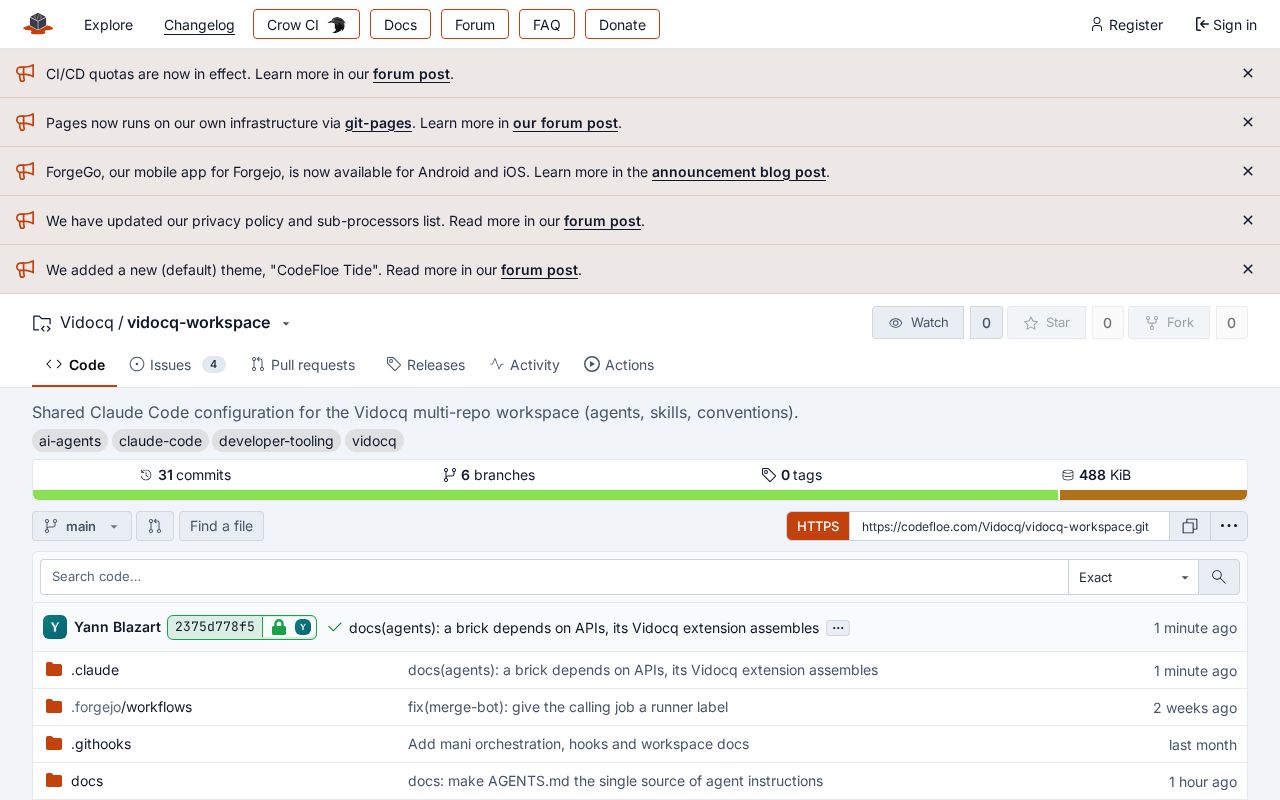This screenshot has height=800, width=1280.
Task: Open the .githooks folder
Action: [x=101, y=744]
